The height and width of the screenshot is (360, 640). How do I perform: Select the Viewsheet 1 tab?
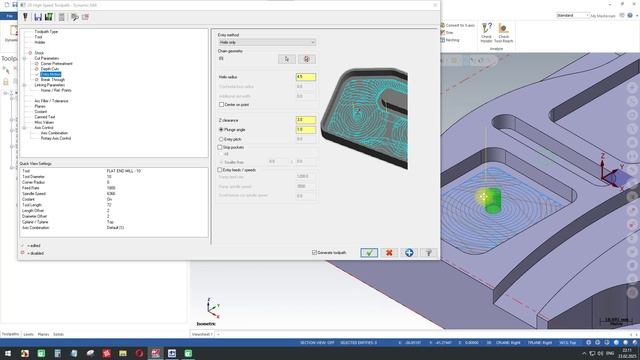(x=202, y=334)
